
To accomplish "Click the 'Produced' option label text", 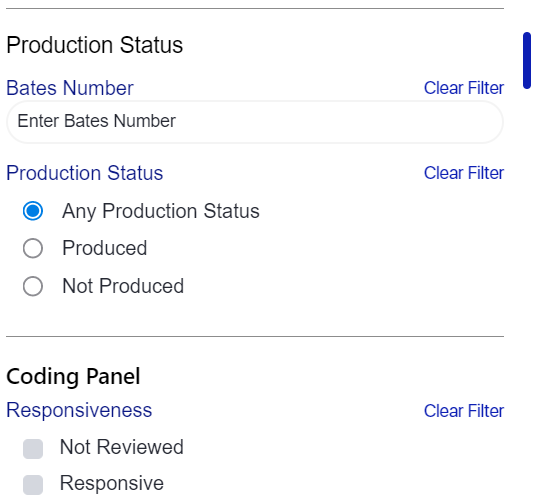I will (105, 248).
